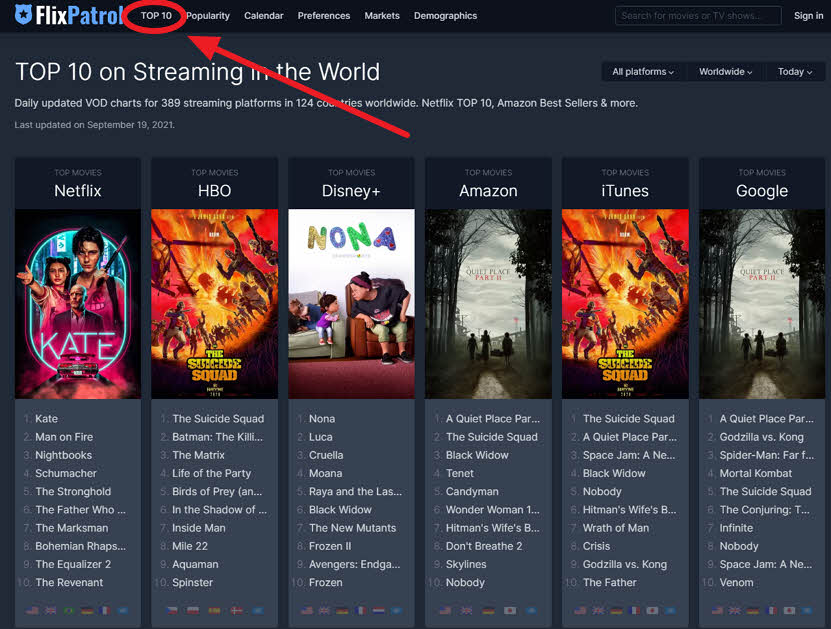Pick the UK flag under the Amazon list

(466, 610)
